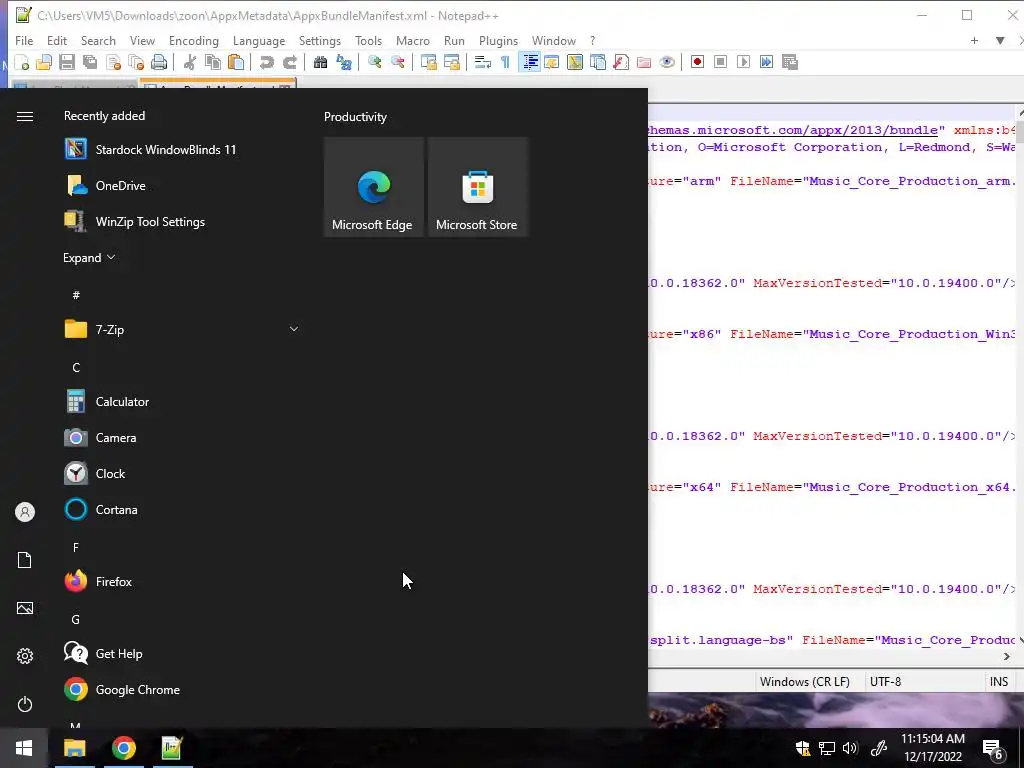This screenshot has width=1024, height=768.
Task: Open the Replace toolbar icon
Action: point(344,62)
